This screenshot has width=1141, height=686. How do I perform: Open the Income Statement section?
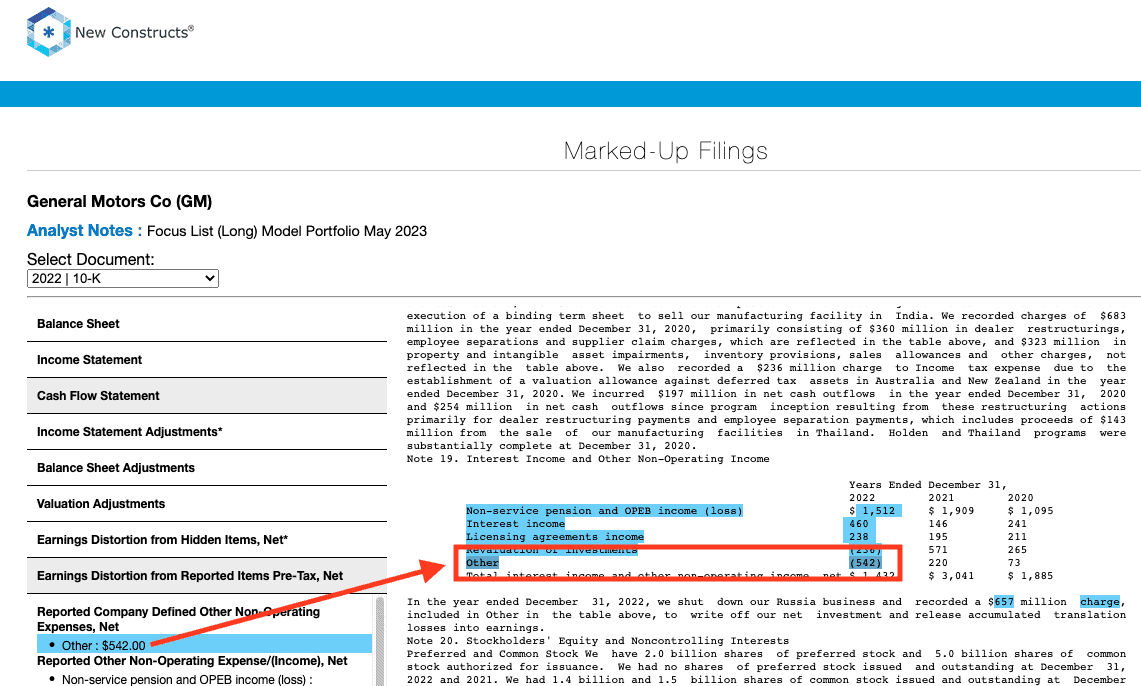click(207, 360)
